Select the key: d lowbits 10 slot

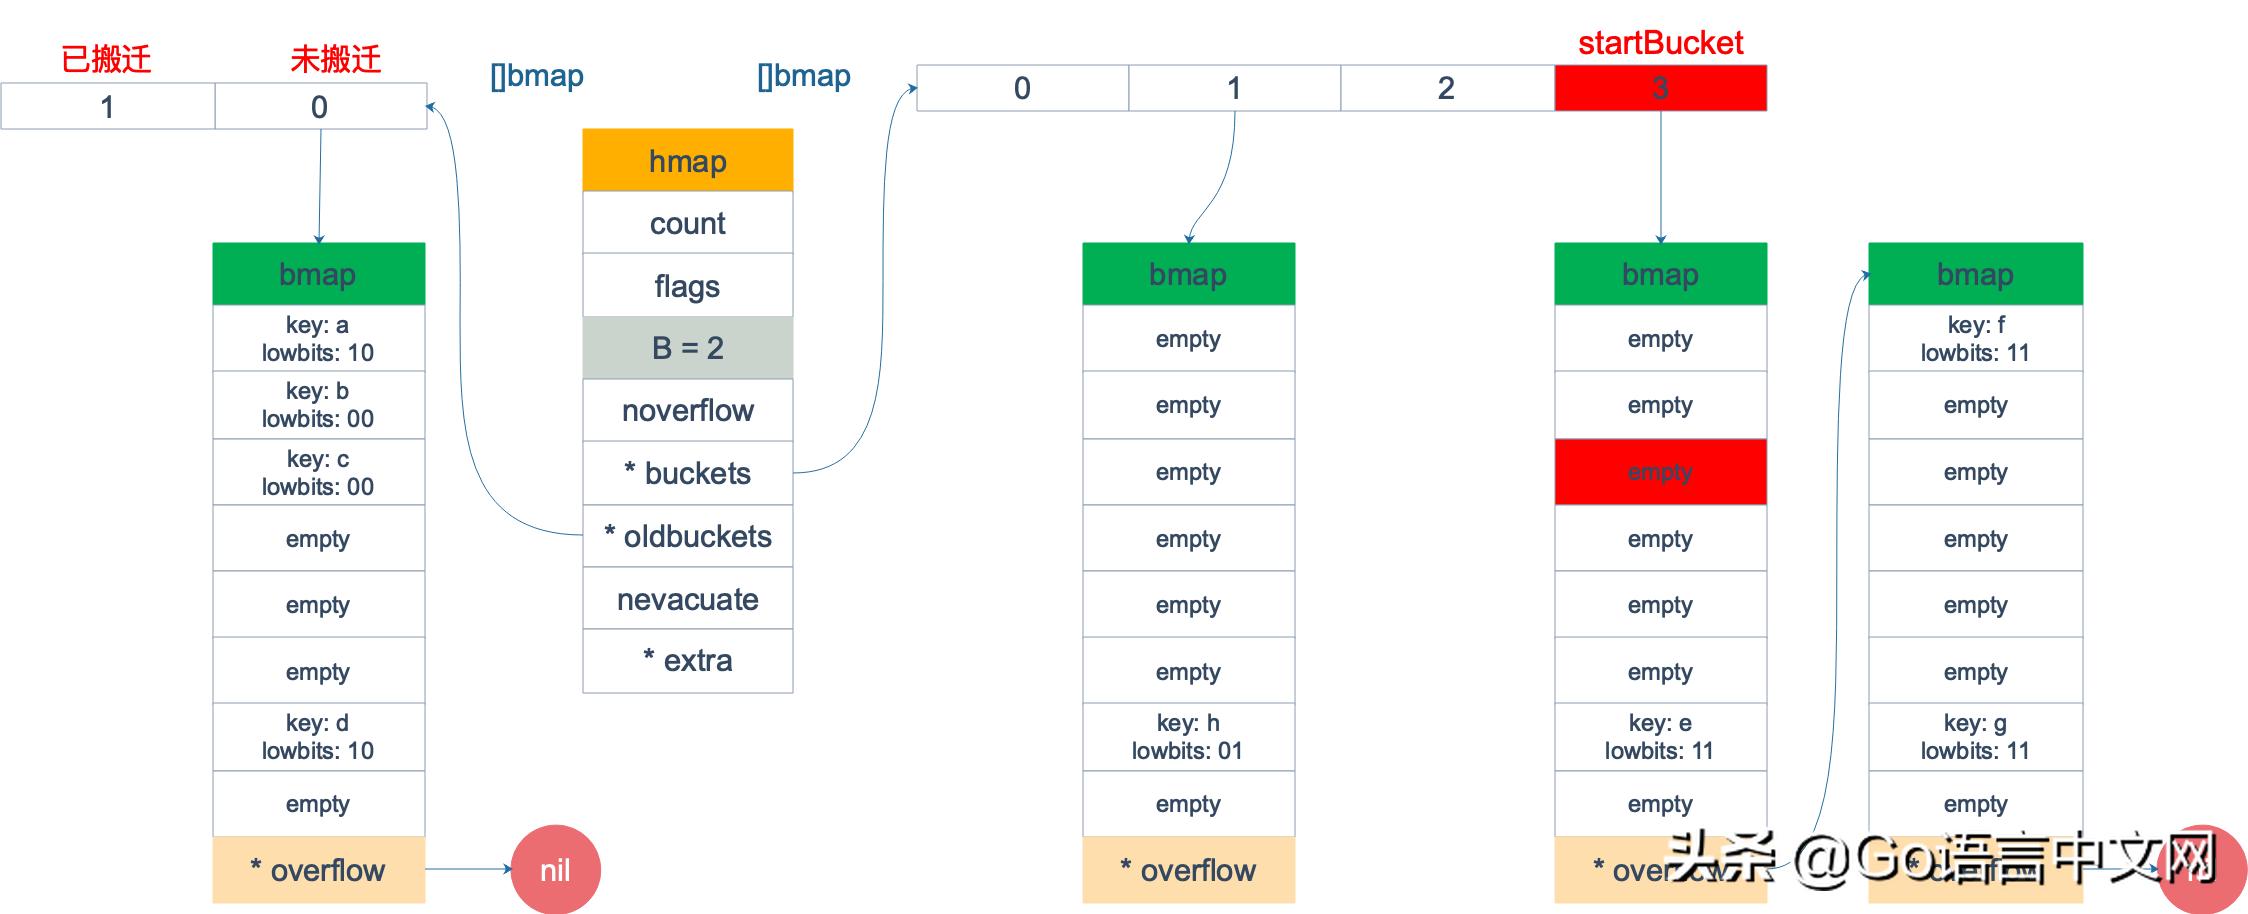click(x=318, y=737)
